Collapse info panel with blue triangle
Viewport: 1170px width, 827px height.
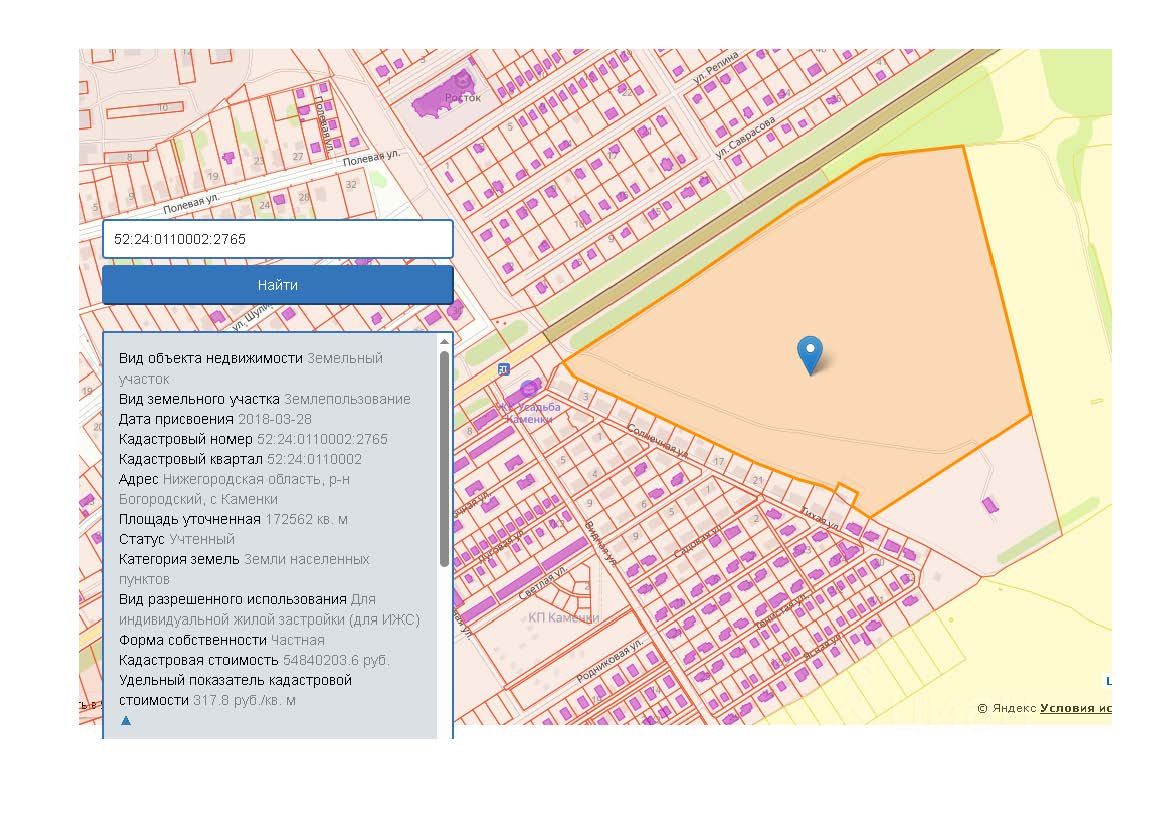[126, 720]
